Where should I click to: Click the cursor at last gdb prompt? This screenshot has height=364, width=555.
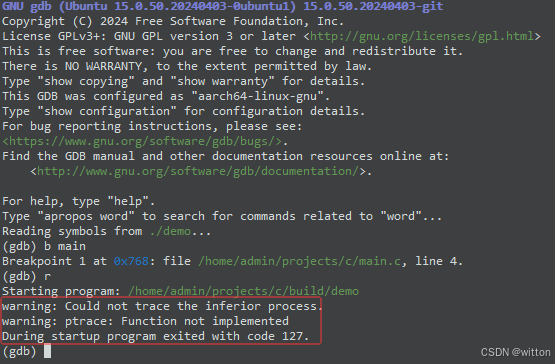point(47,351)
